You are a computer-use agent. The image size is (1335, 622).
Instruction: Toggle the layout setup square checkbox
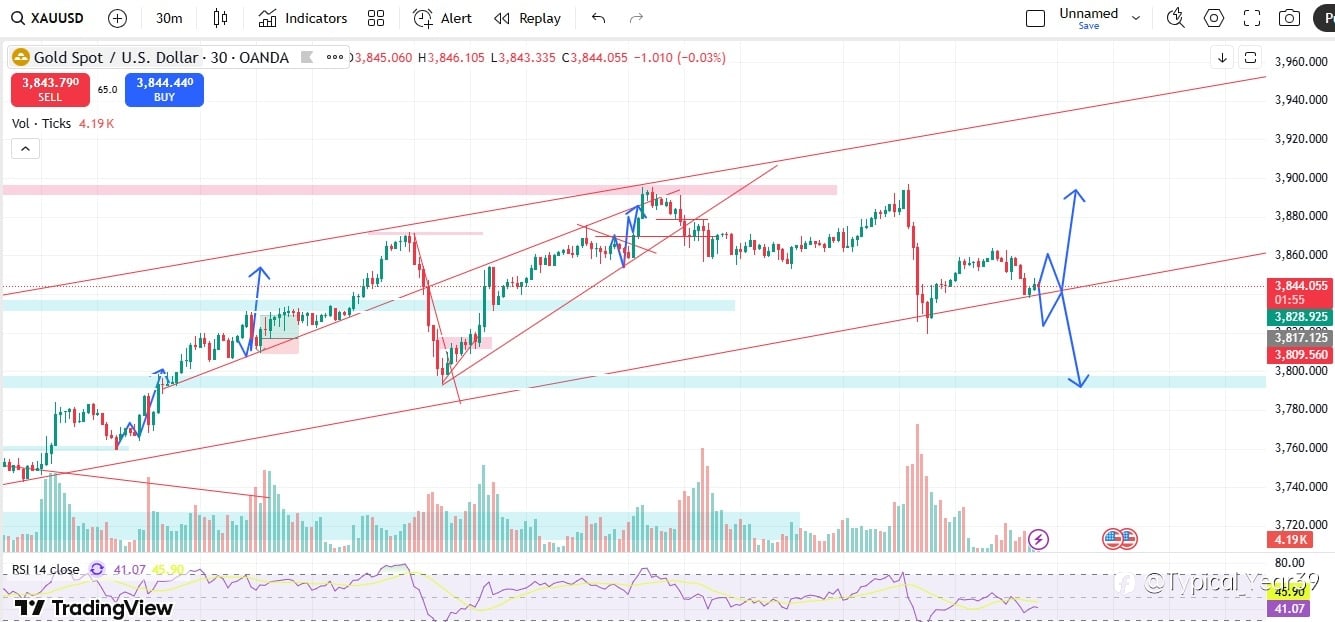click(x=1036, y=18)
